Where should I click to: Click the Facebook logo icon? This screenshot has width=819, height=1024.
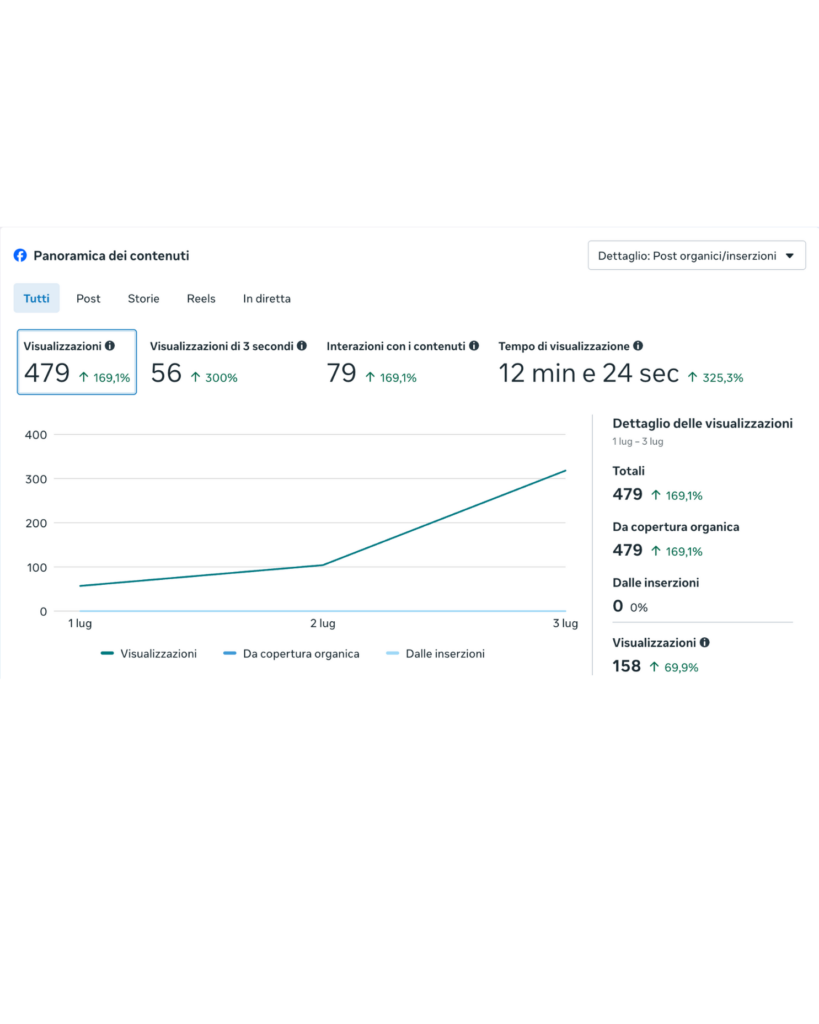click(x=20, y=255)
